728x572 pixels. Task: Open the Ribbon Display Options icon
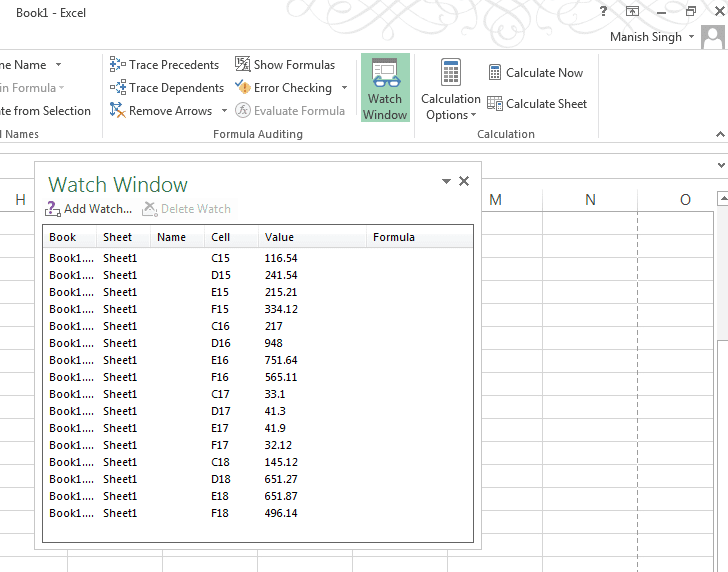(632, 12)
